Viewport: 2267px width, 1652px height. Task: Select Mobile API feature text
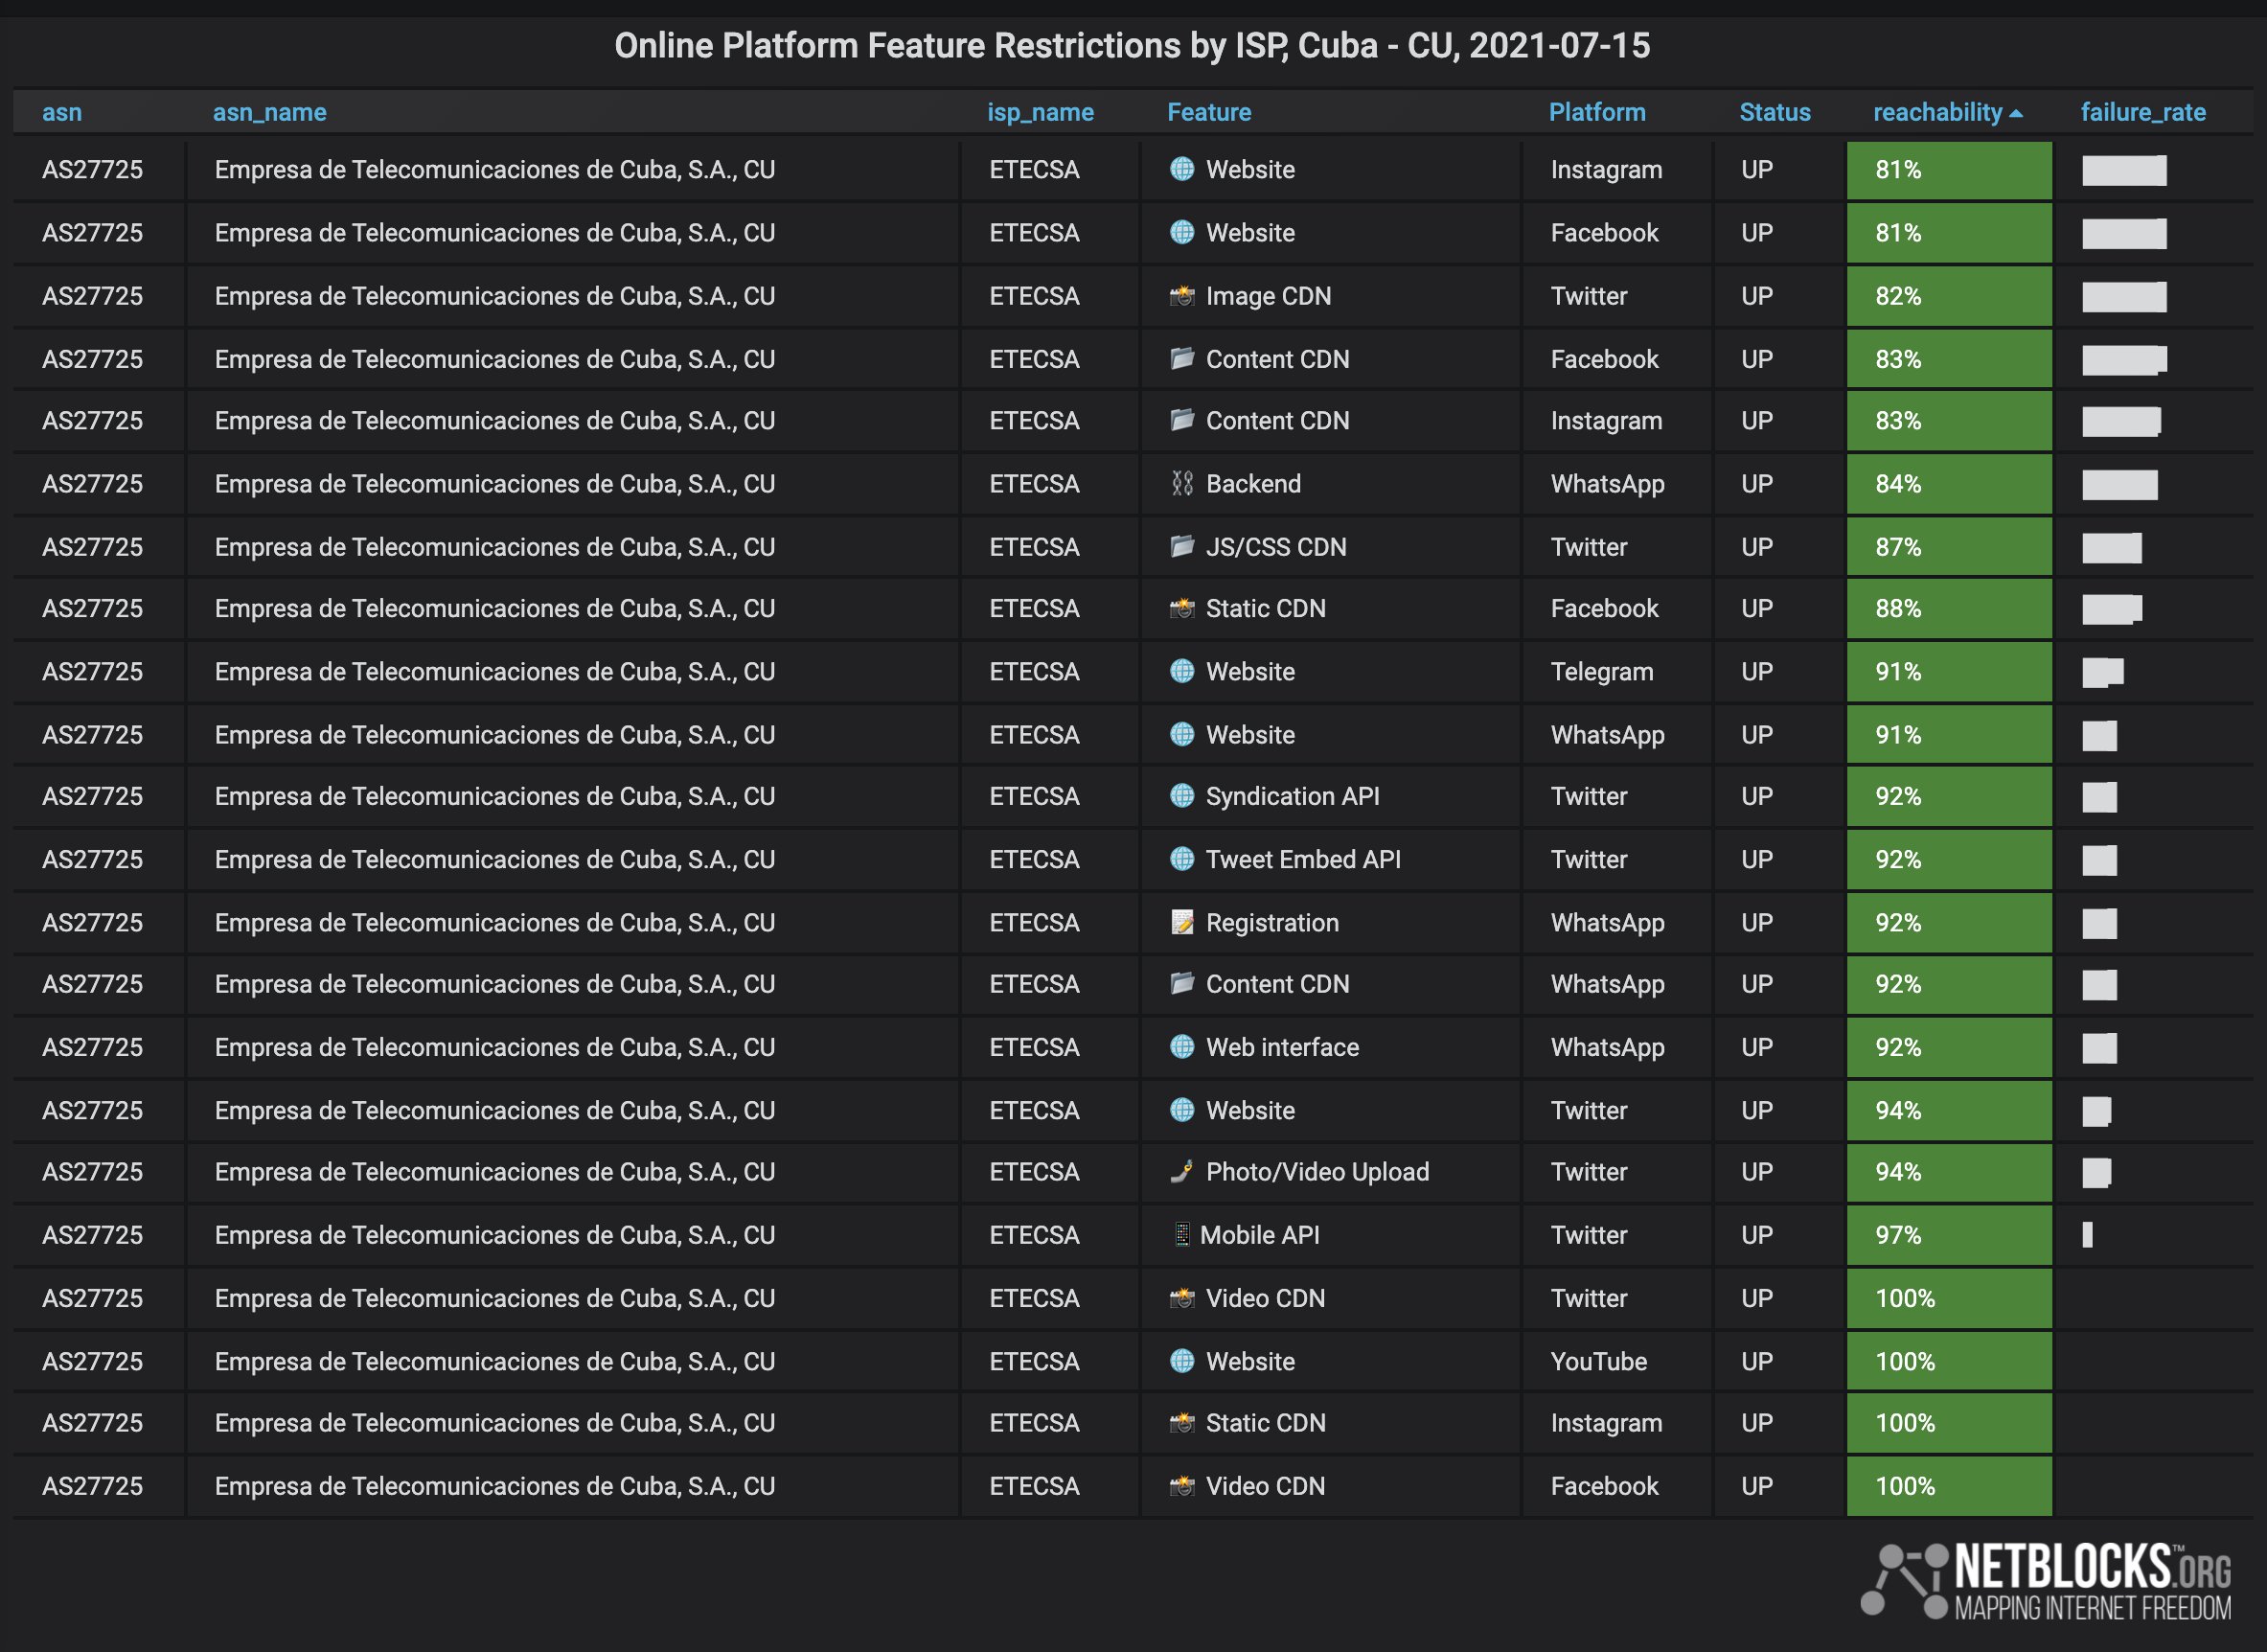coord(1259,1235)
